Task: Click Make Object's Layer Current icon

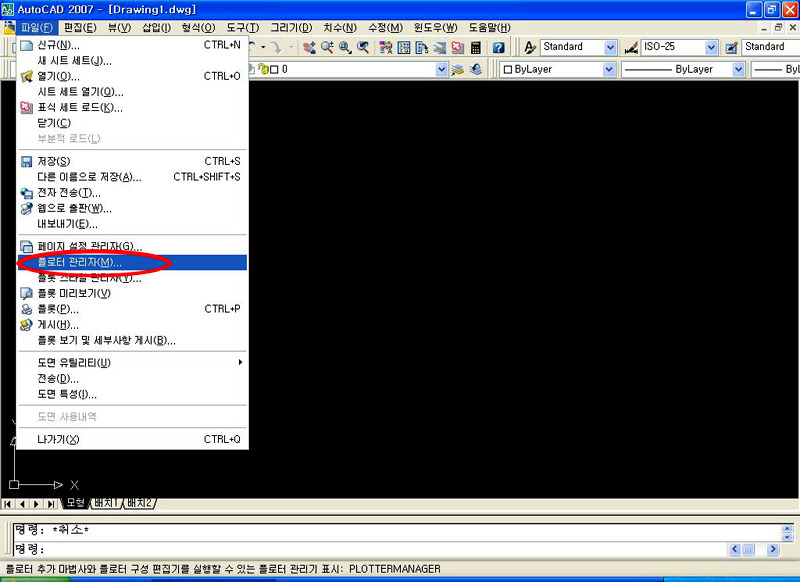Action: coord(458,69)
